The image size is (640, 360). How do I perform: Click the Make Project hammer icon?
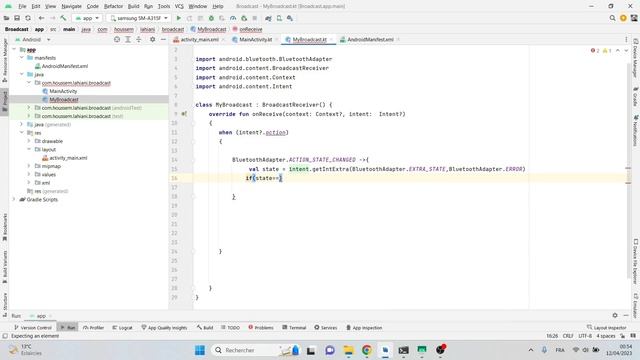(x=63, y=18)
